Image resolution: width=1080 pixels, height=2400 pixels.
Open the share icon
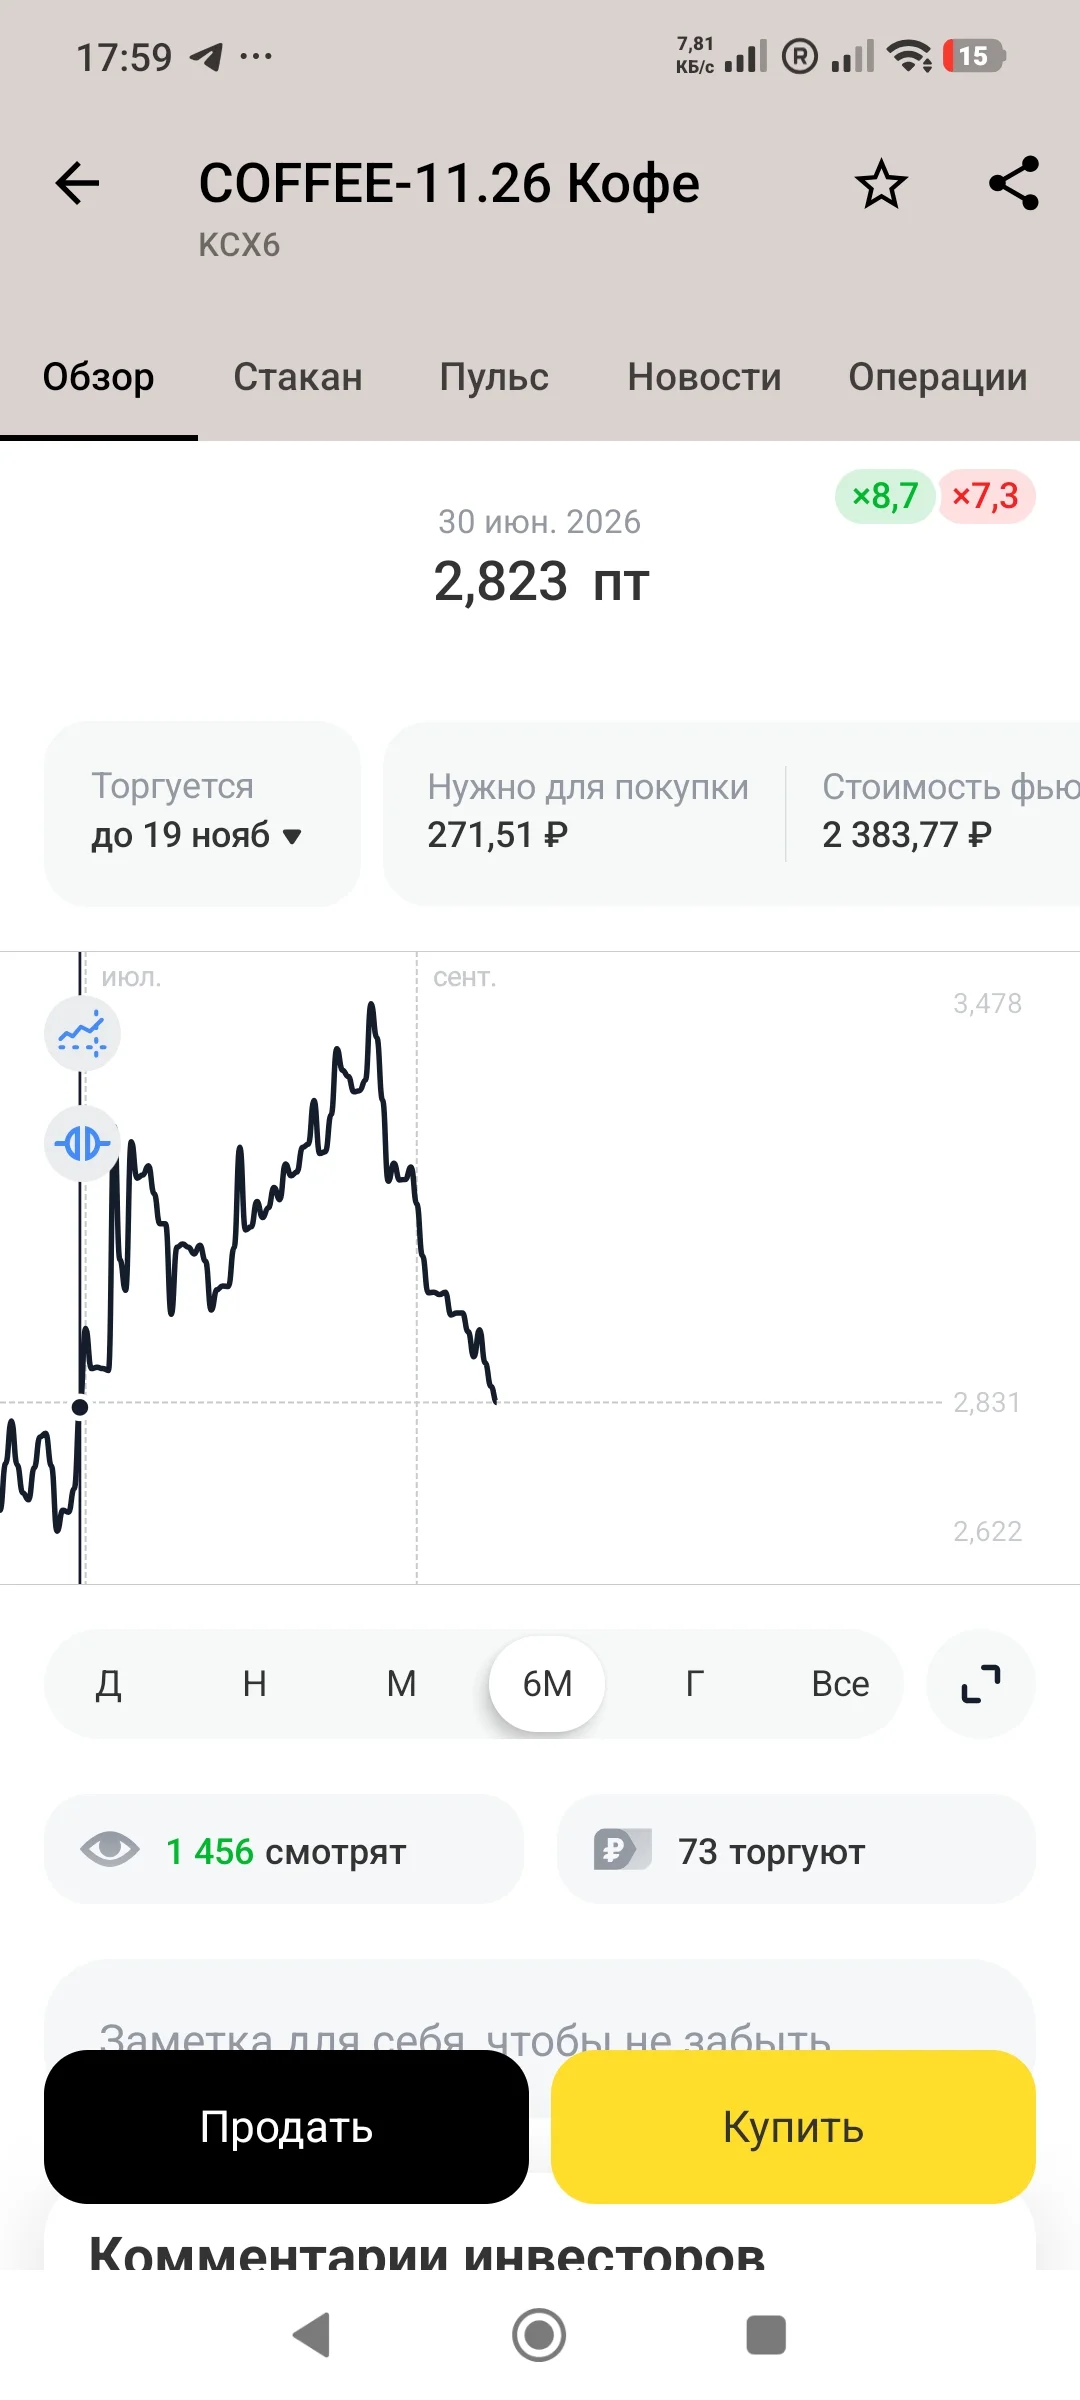click(x=1014, y=183)
